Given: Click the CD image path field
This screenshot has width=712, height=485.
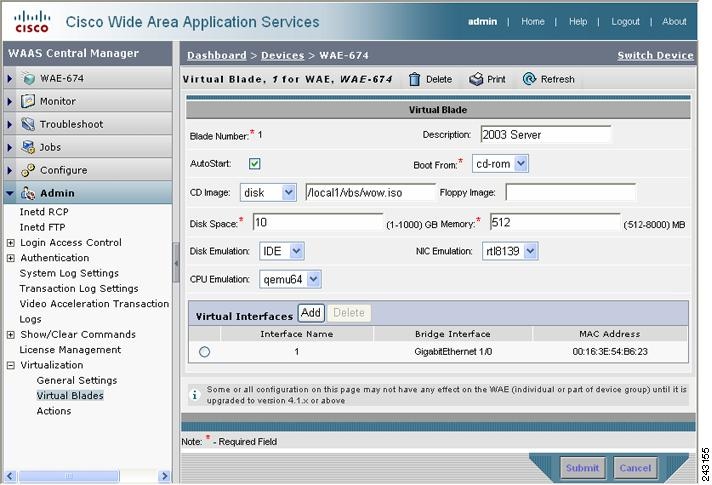Looking at the screenshot, I should [371, 193].
